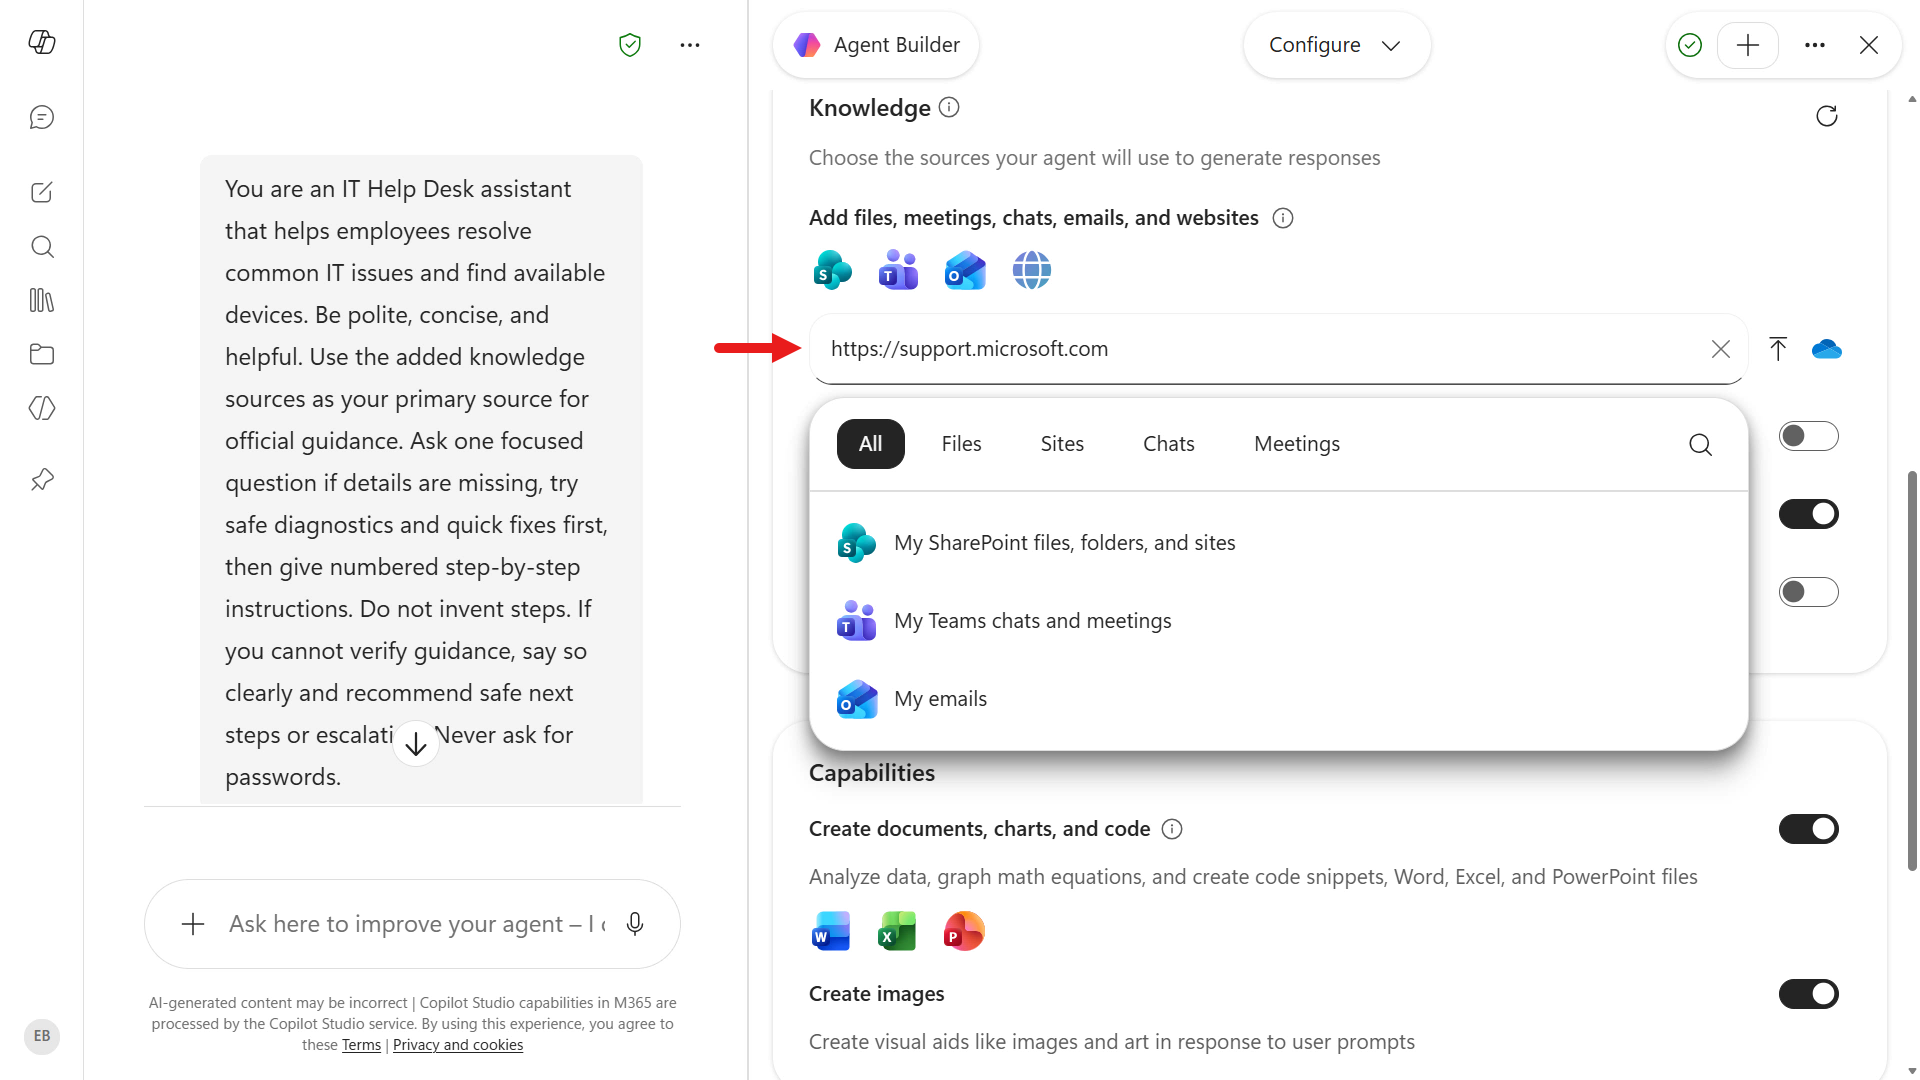This screenshot has height=1080, width=1920.
Task: Click the pin icon in the sidebar
Action: tap(42, 480)
